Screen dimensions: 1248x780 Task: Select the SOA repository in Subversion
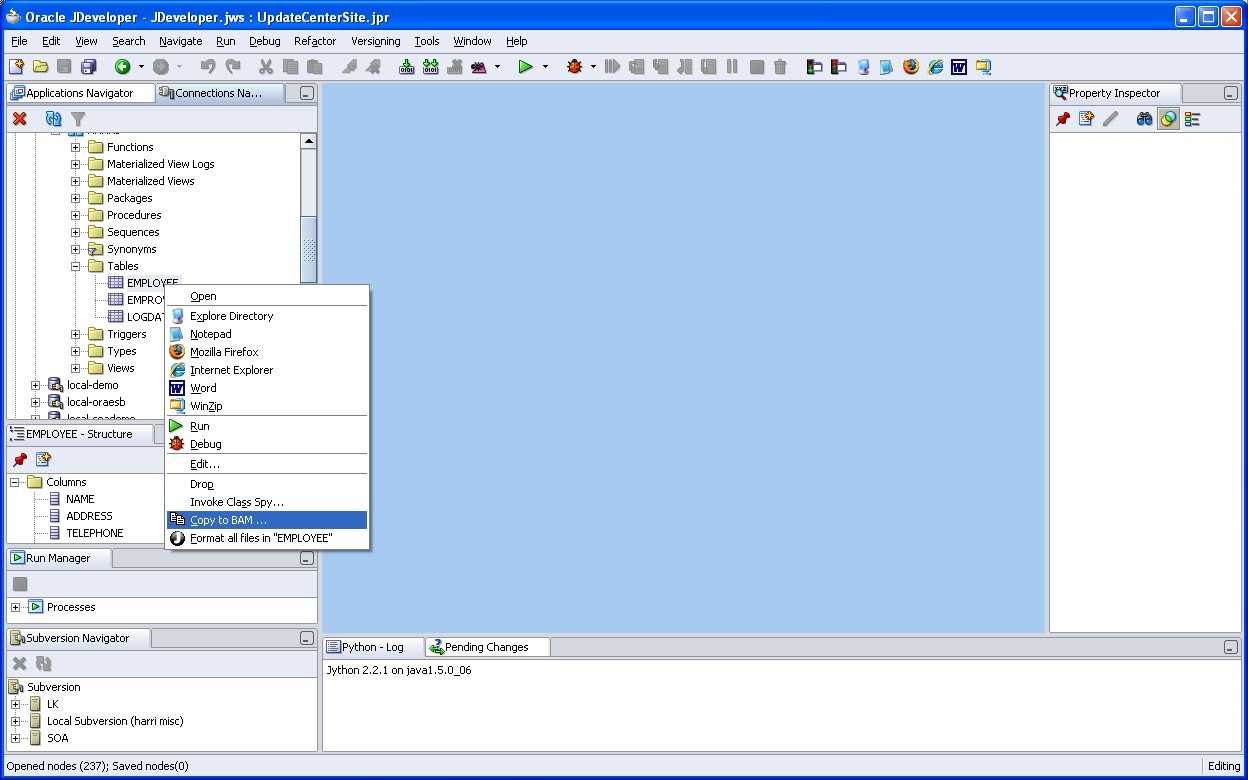[58, 738]
